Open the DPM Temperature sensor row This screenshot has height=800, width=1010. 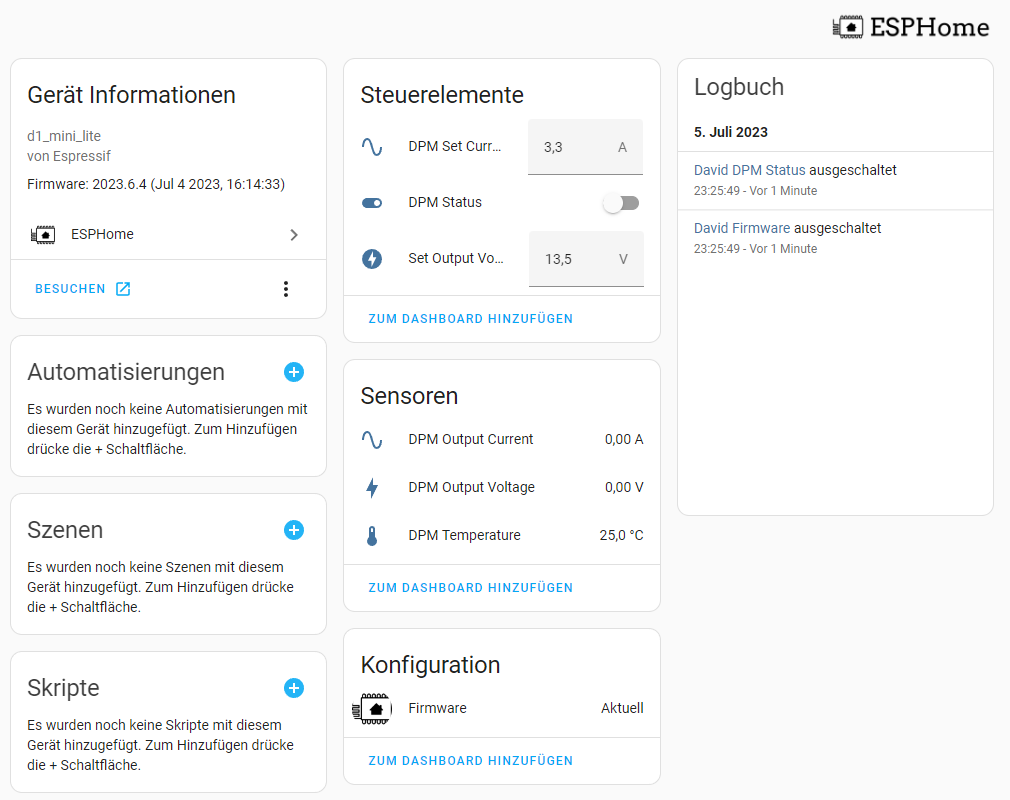pyautogui.click(x=502, y=535)
